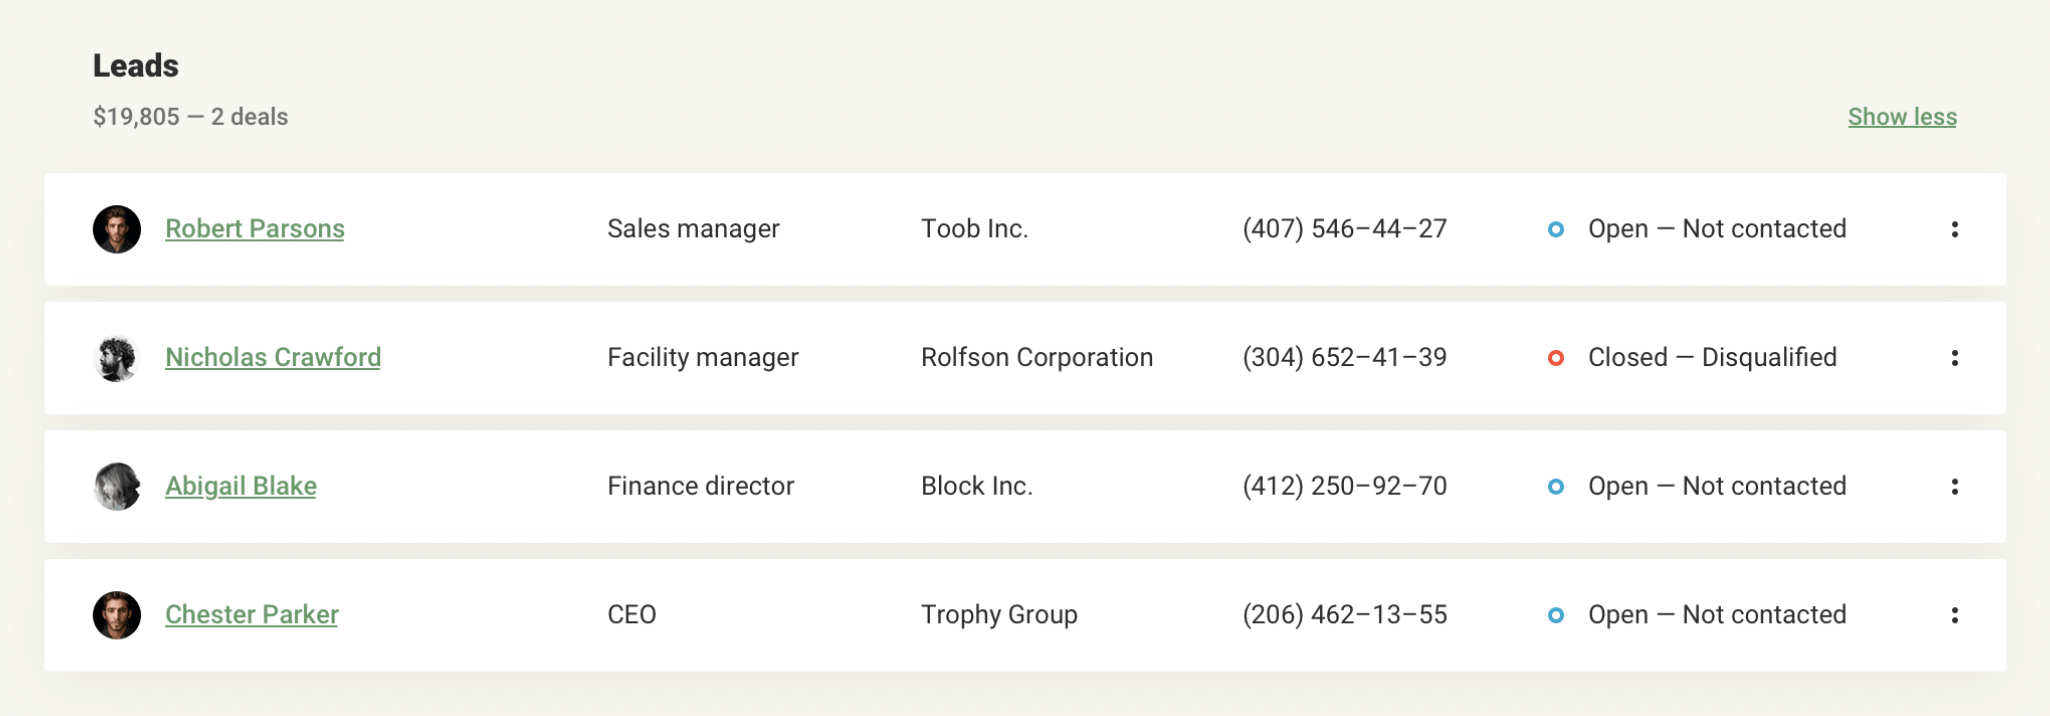The height and width of the screenshot is (716, 2050).
Task: Click the blue status dot for Robert Parsons
Action: [x=1555, y=229]
